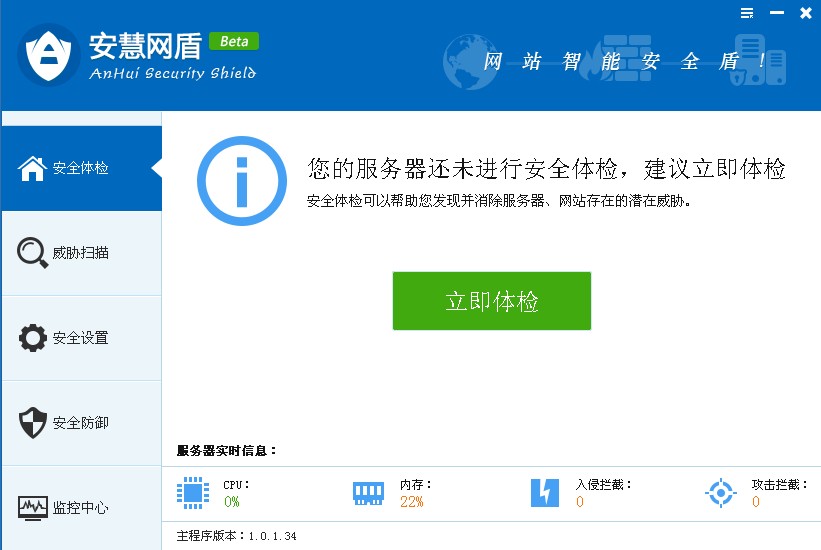Click the CPU chip icon
The width and height of the screenshot is (821, 550).
pos(193,493)
